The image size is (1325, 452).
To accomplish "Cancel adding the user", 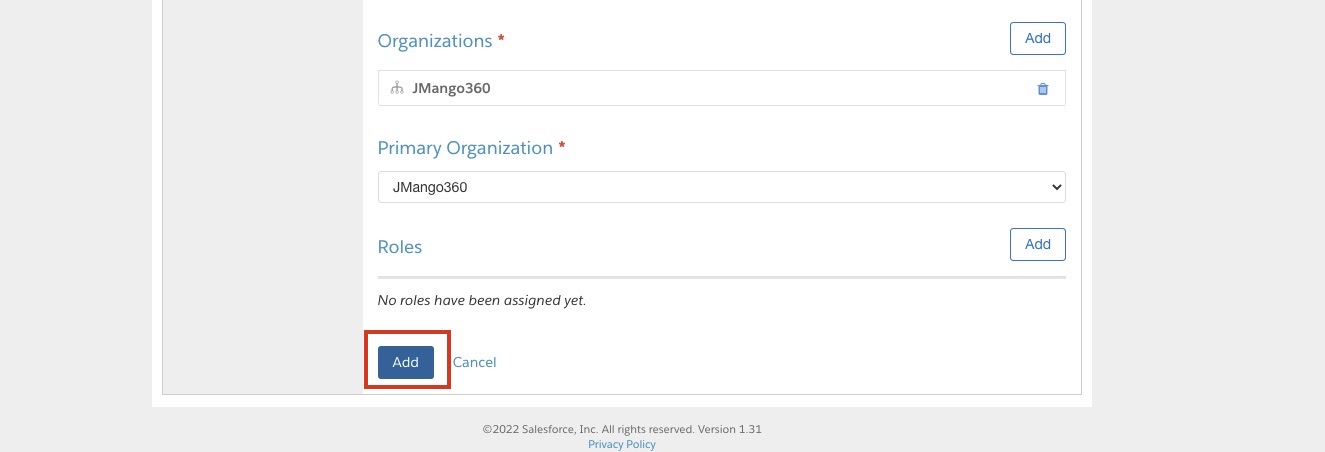I will click(474, 362).
